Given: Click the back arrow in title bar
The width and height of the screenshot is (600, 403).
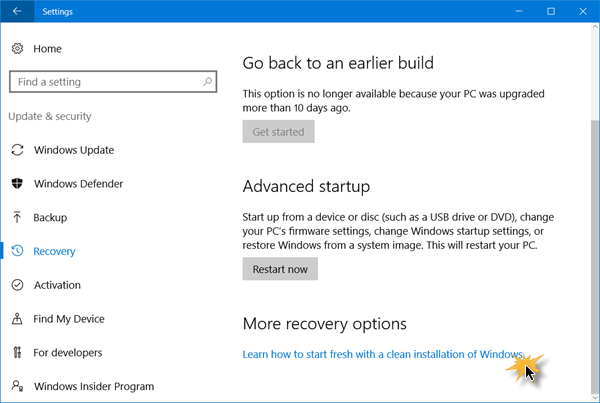Looking at the screenshot, I should tap(18, 11).
